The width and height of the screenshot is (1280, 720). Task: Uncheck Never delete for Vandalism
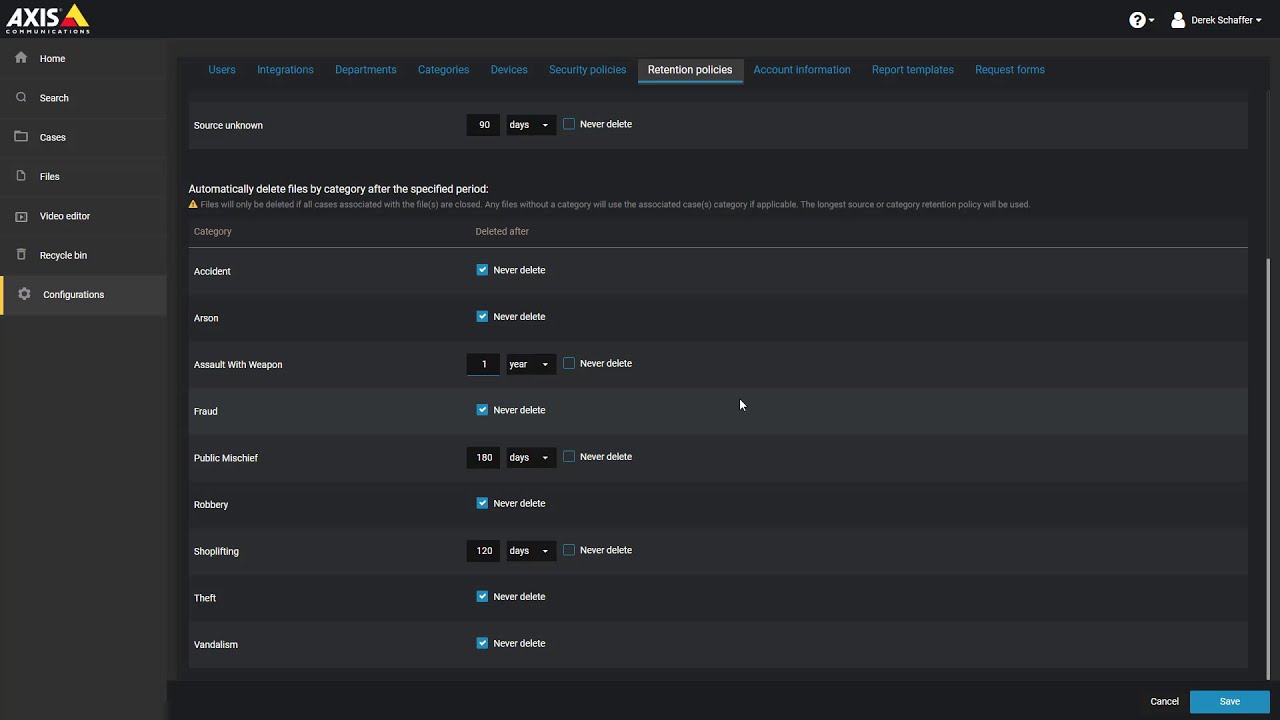coord(482,643)
